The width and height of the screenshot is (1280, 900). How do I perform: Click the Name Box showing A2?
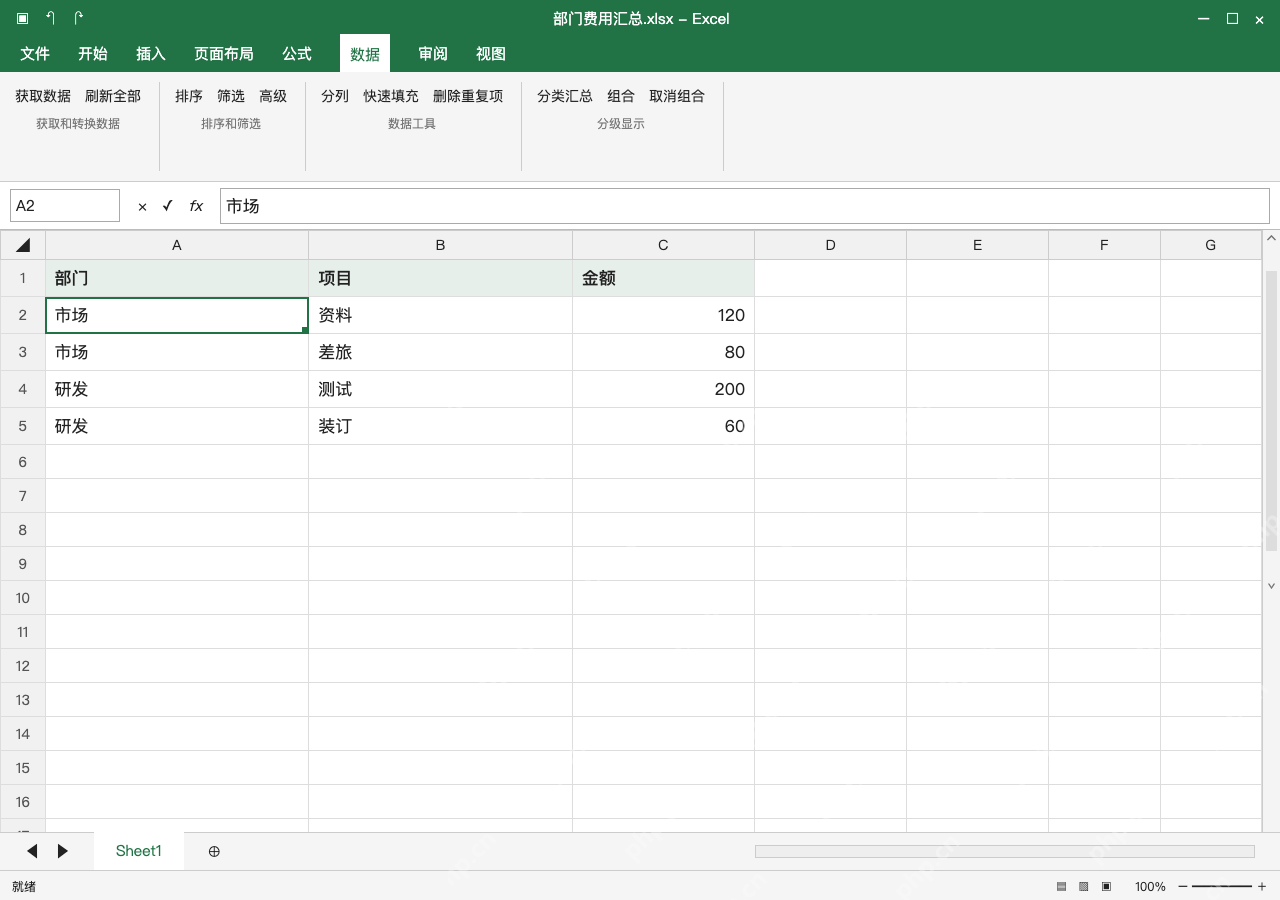65,206
